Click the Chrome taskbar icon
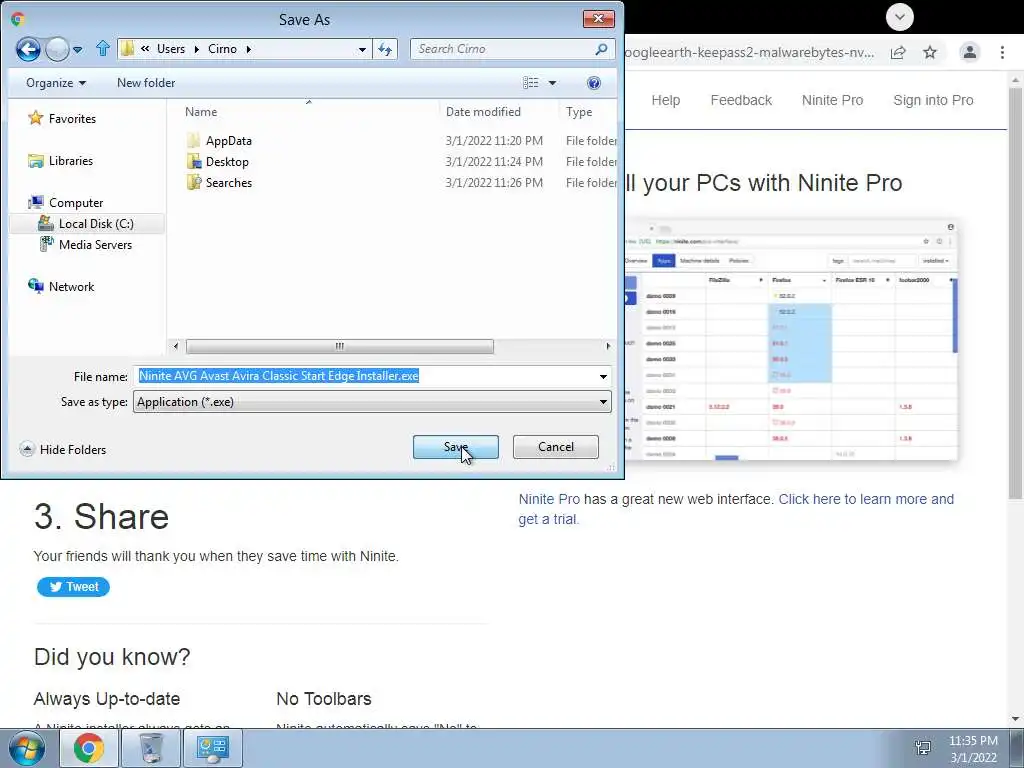 pyautogui.click(x=89, y=748)
